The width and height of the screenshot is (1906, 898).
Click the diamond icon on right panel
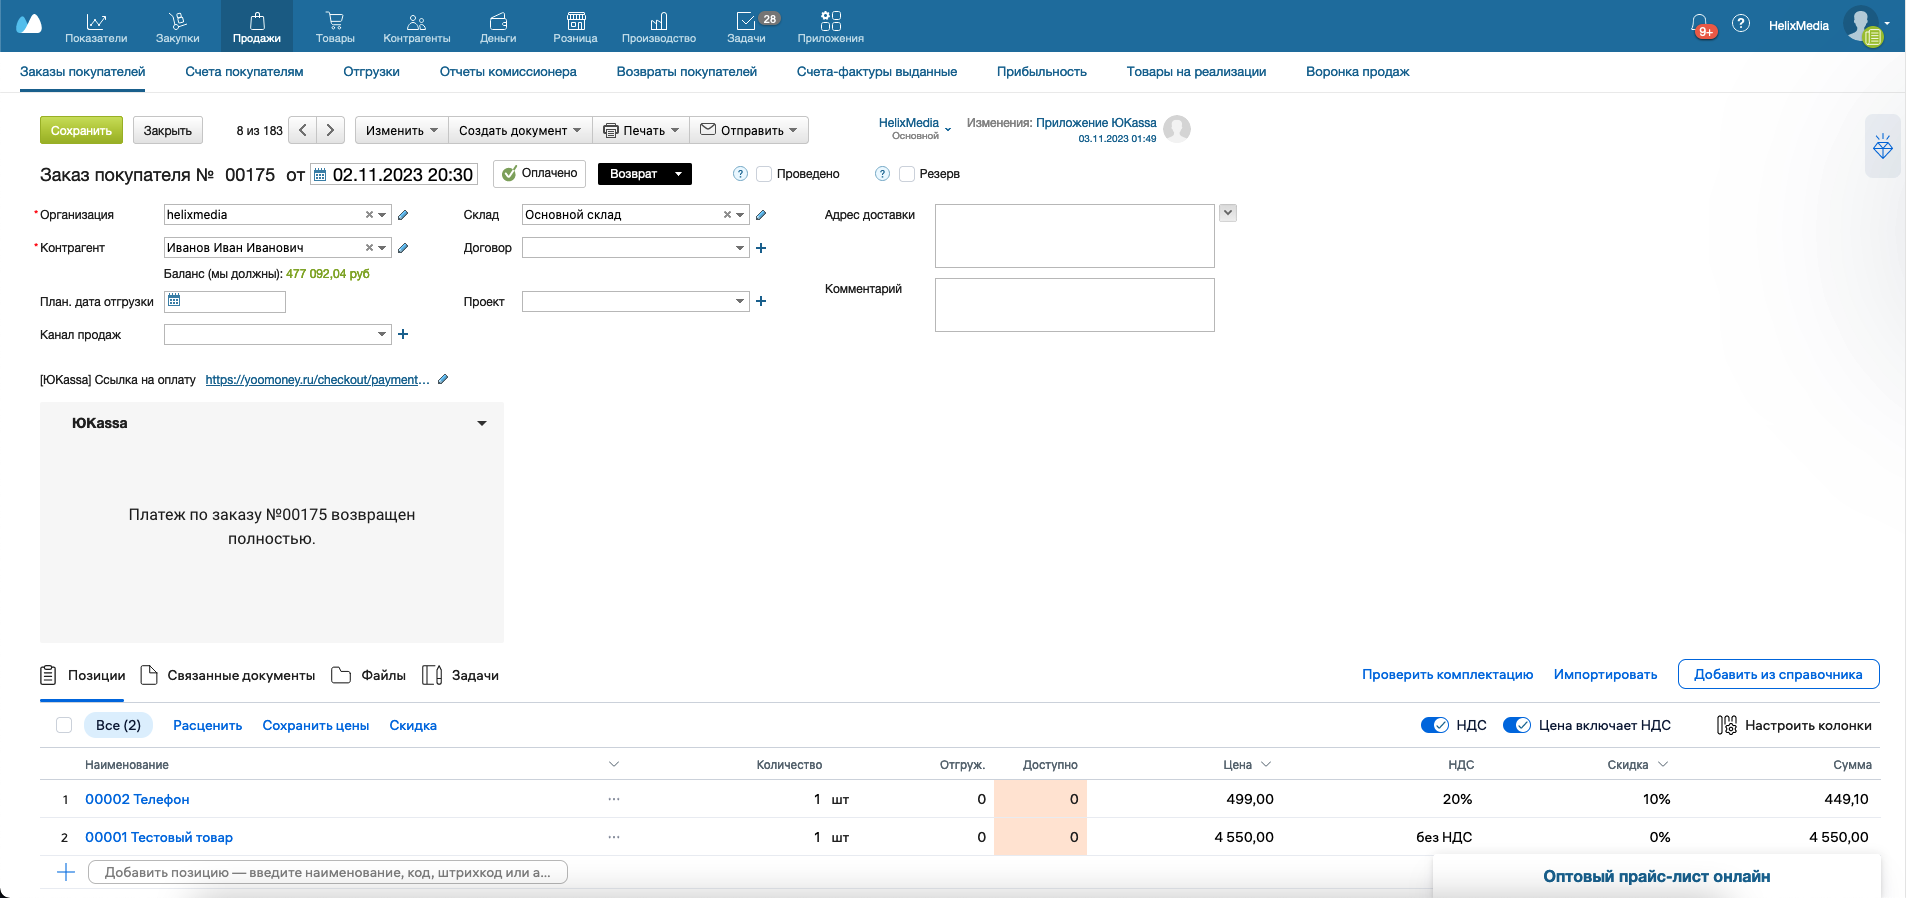pyautogui.click(x=1883, y=147)
